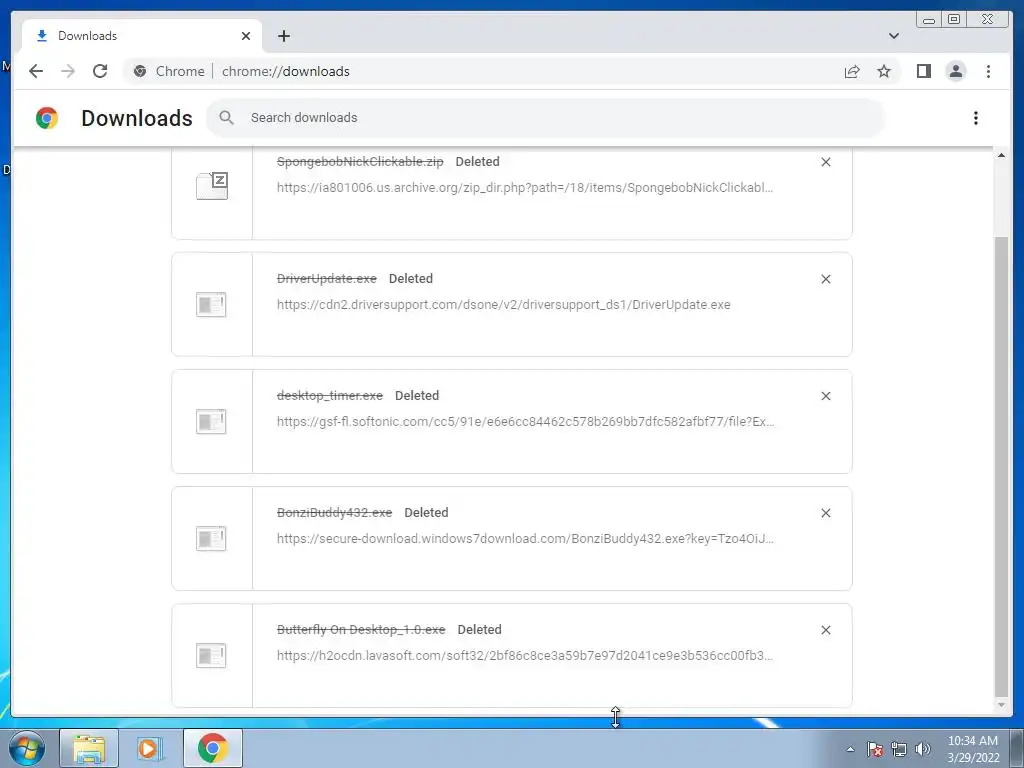Click the DriverUpdate.exe file icon
Image resolution: width=1024 pixels, height=768 pixels.
pyautogui.click(x=211, y=304)
